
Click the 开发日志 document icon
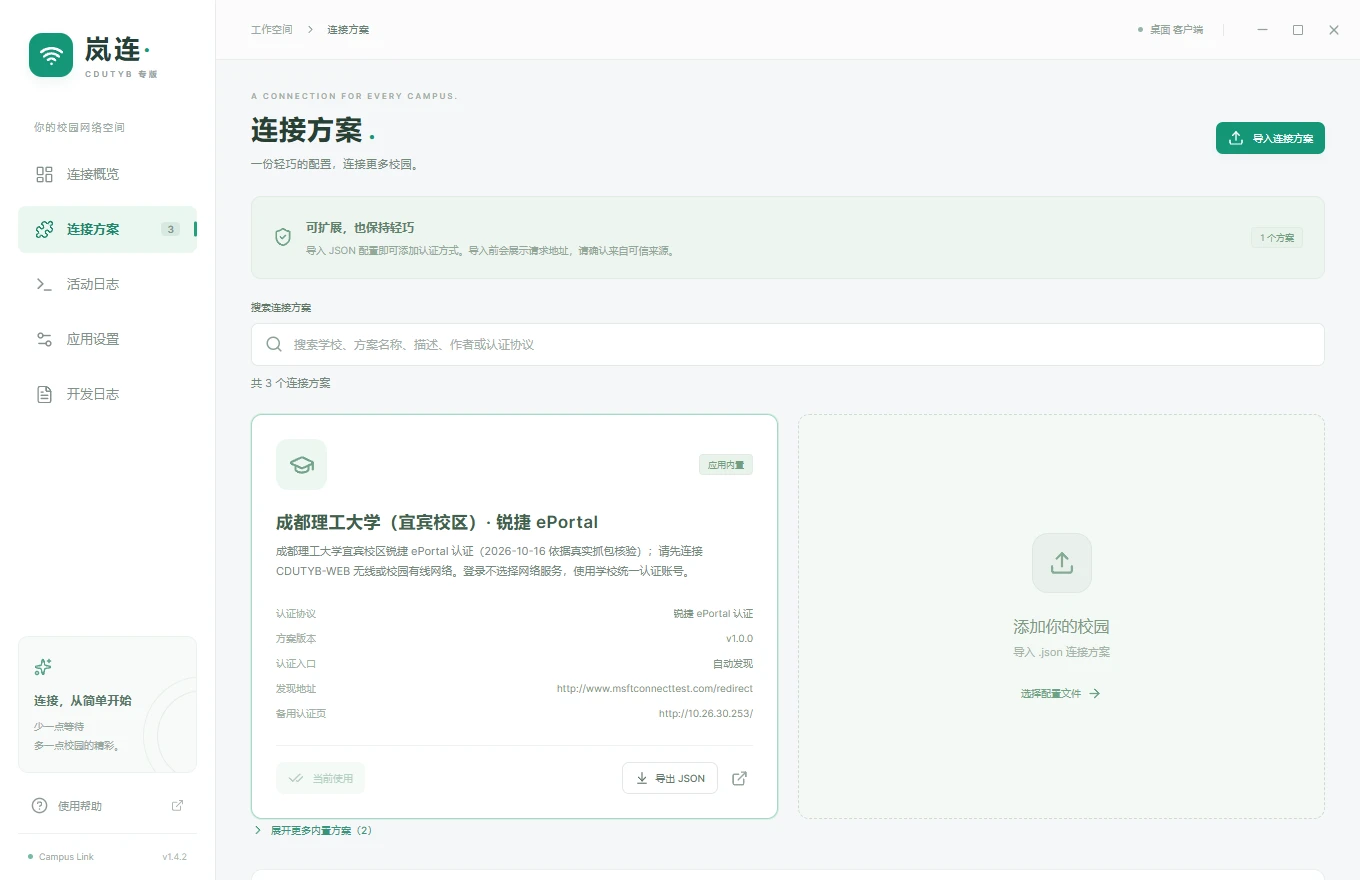click(44, 394)
